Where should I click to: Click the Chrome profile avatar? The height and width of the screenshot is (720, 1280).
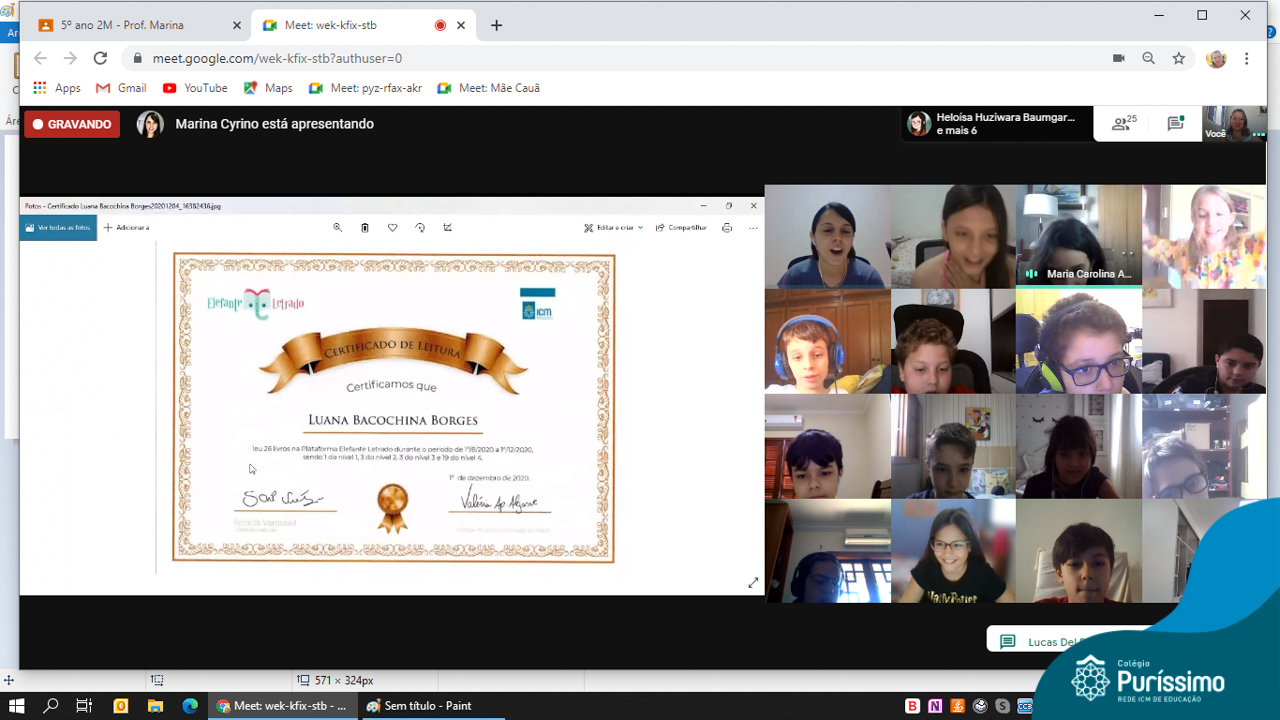(x=1216, y=59)
